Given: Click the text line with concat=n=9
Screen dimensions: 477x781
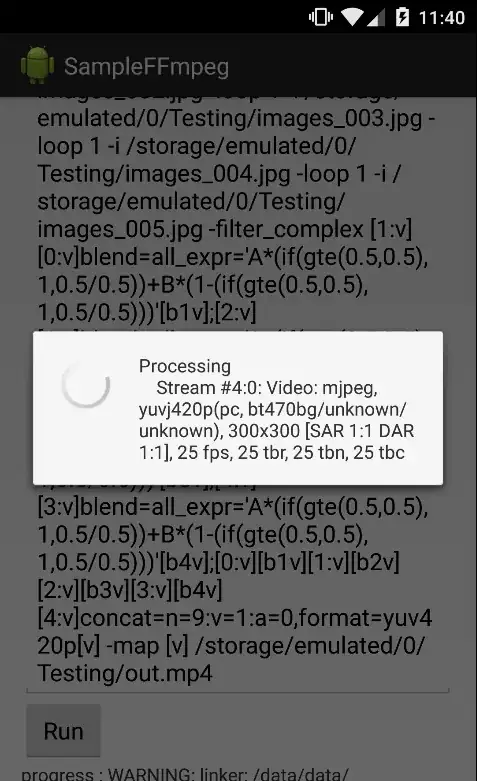Looking at the screenshot, I should (x=235, y=618).
